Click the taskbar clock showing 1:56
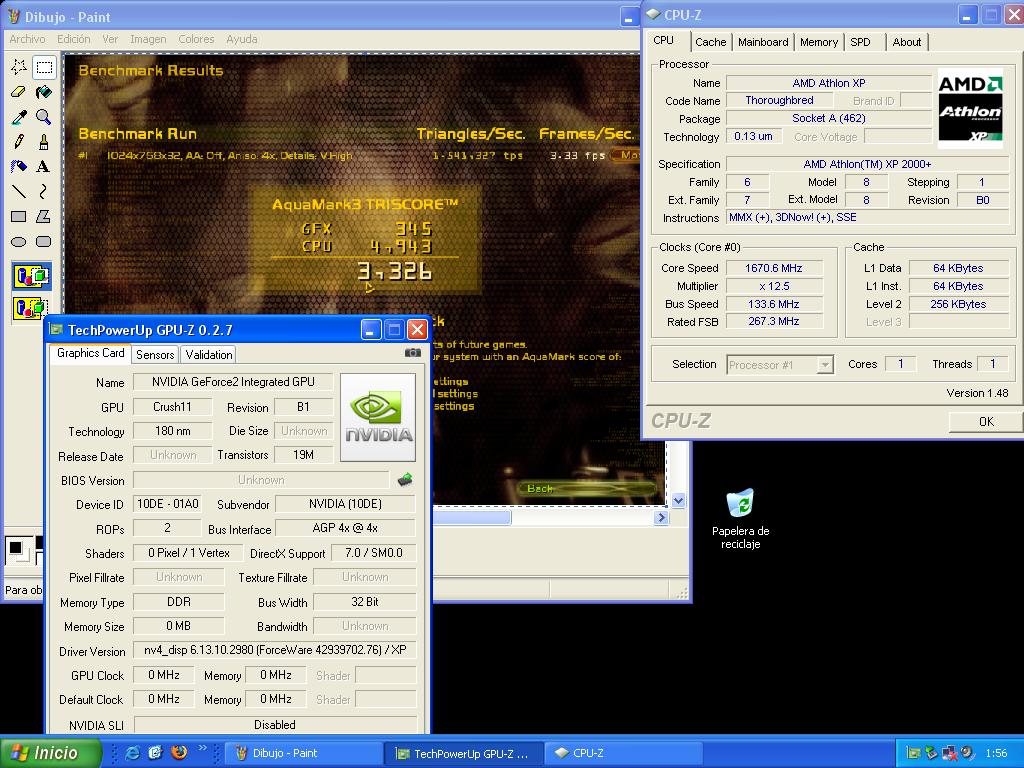The width and height of the screenshot is (1024, 768). (996, 753)
